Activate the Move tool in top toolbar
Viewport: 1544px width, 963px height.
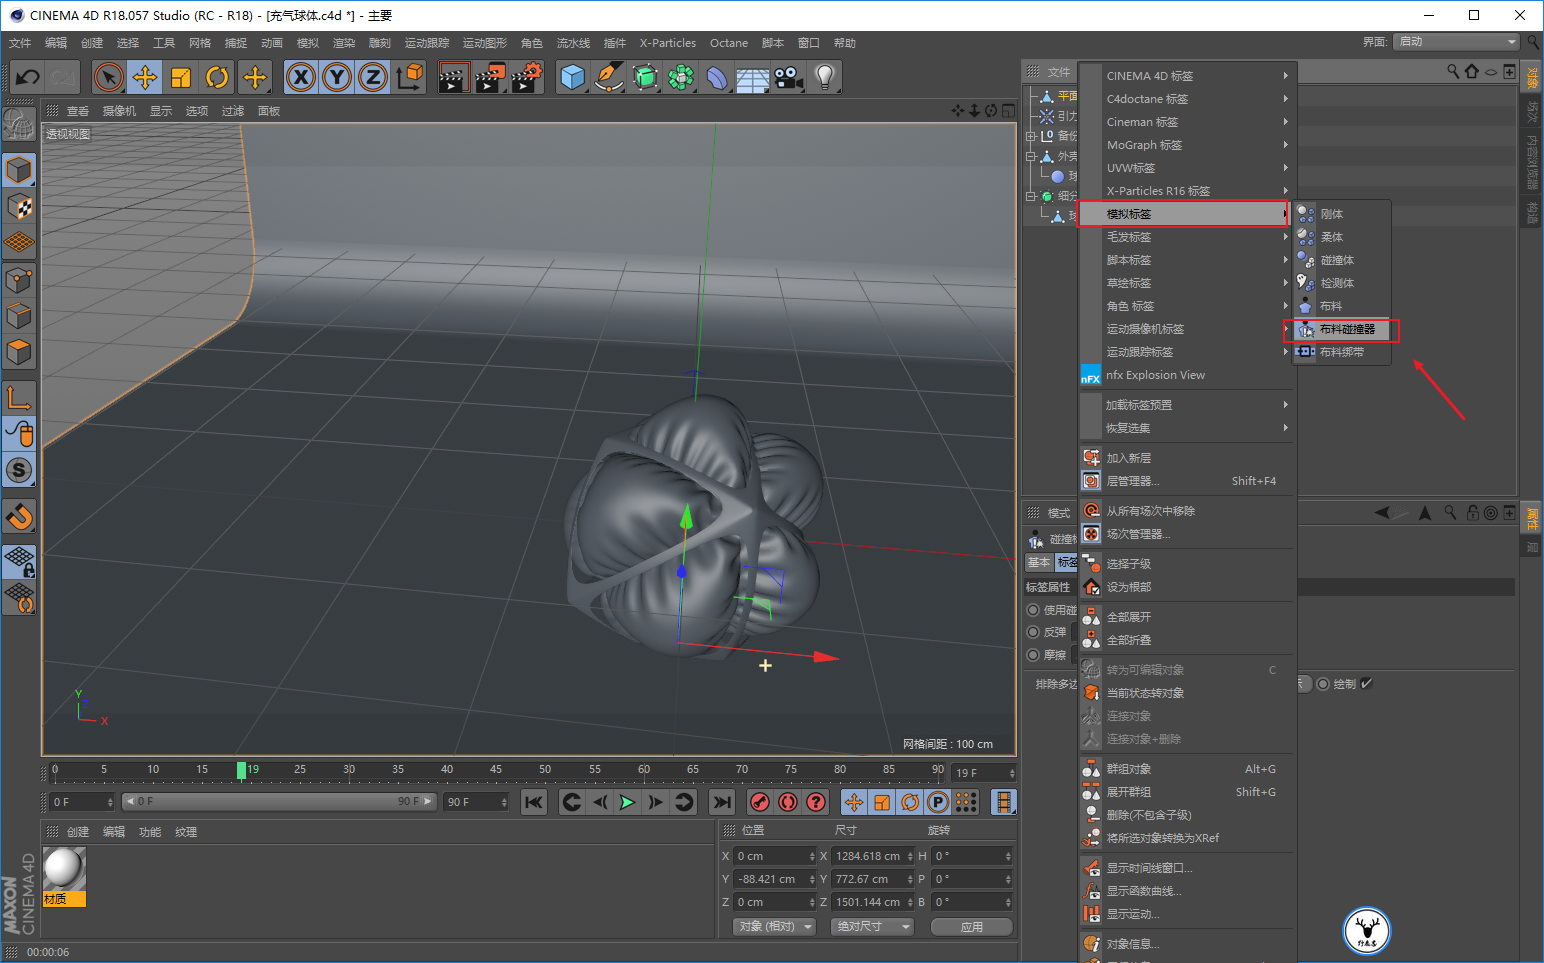(145, 77)
